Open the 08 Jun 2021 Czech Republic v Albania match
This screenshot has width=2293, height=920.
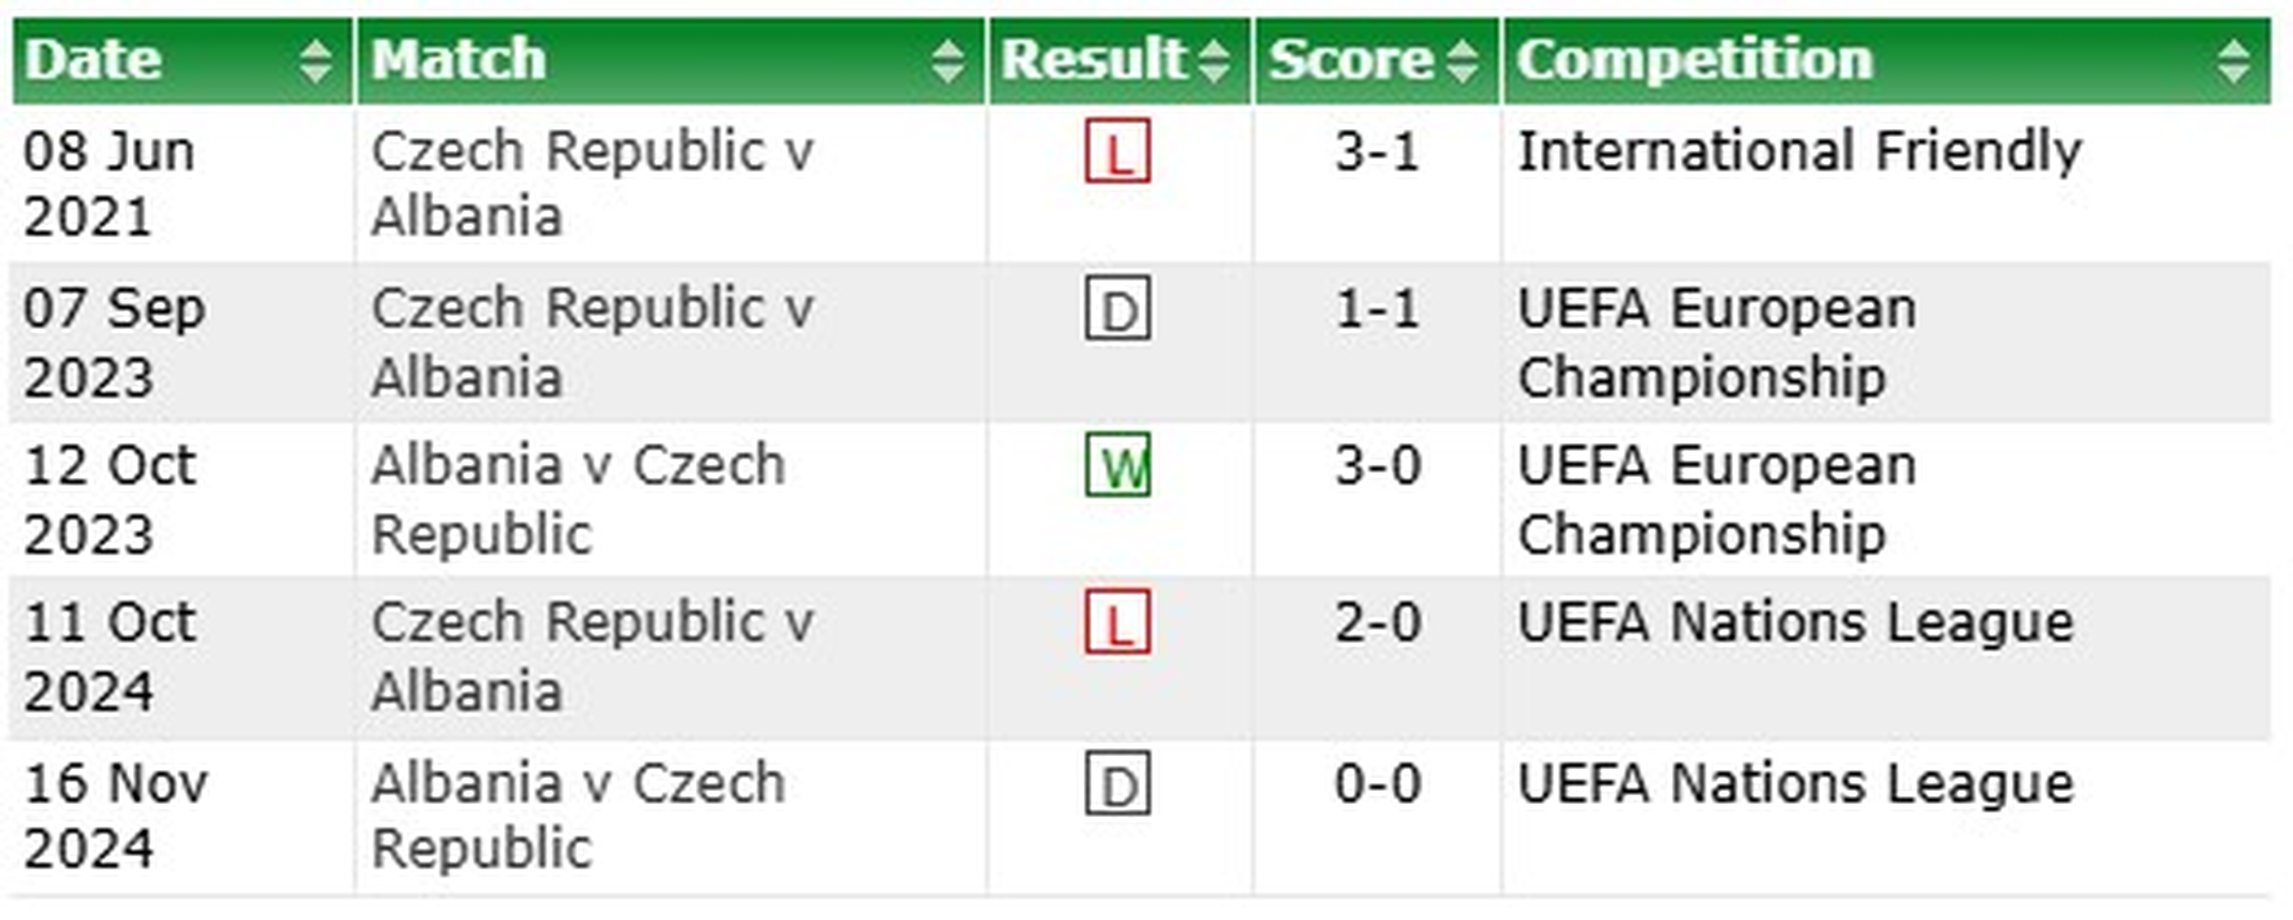pyautogui.click(x=592, y=184)
